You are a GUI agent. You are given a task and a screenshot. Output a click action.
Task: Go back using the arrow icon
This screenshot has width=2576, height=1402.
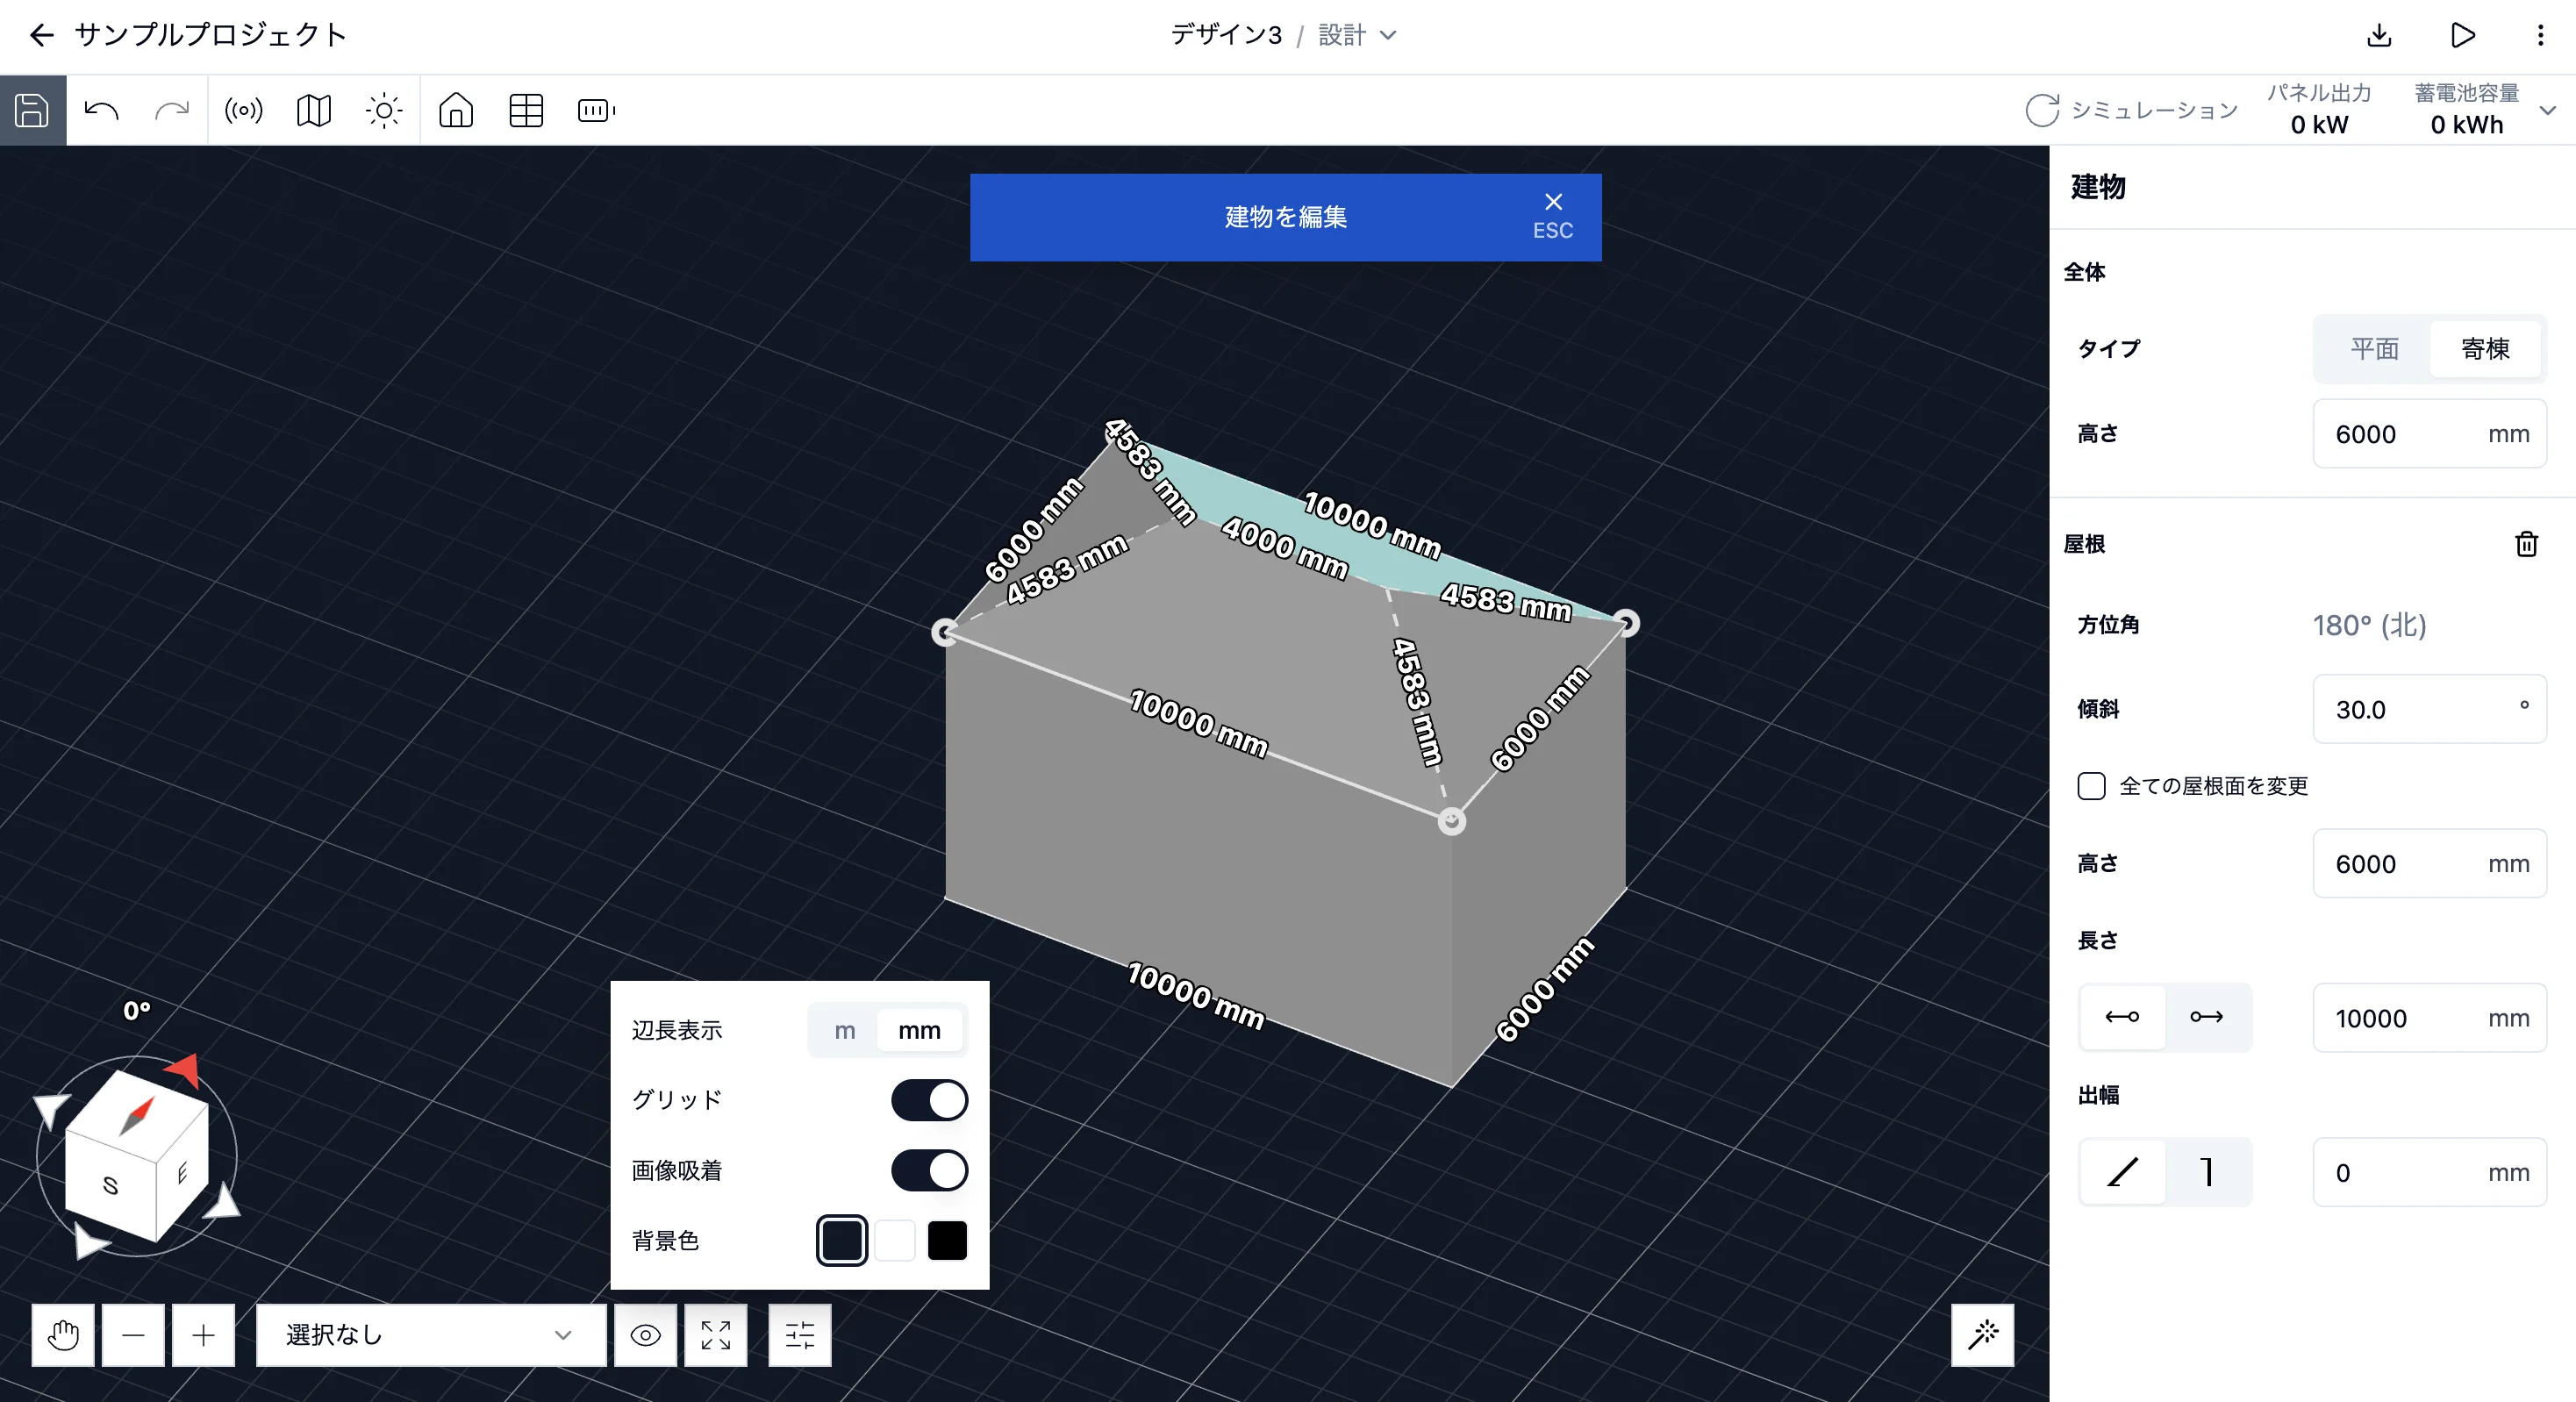(x=41, y=36)
